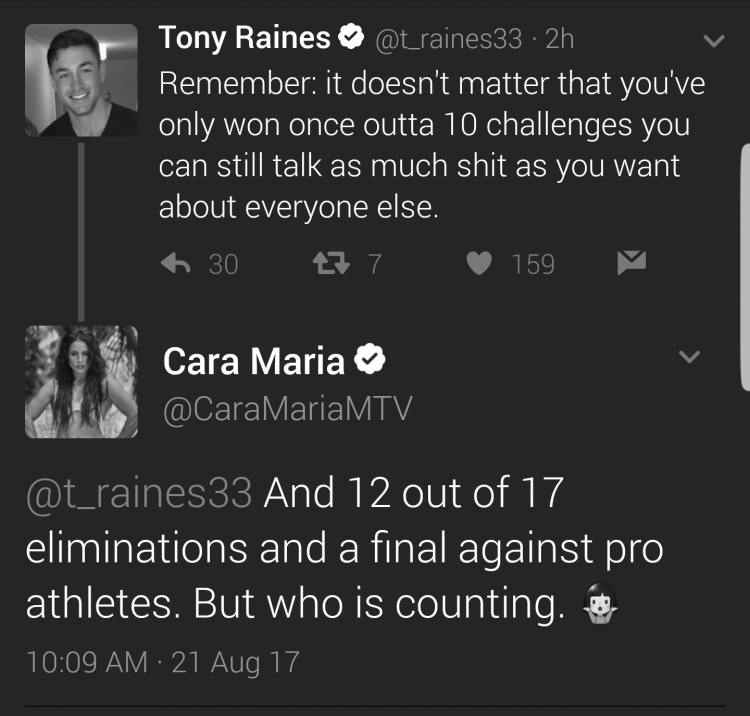View the 159 likes count
750x716 pixels.
coord(533,264)
